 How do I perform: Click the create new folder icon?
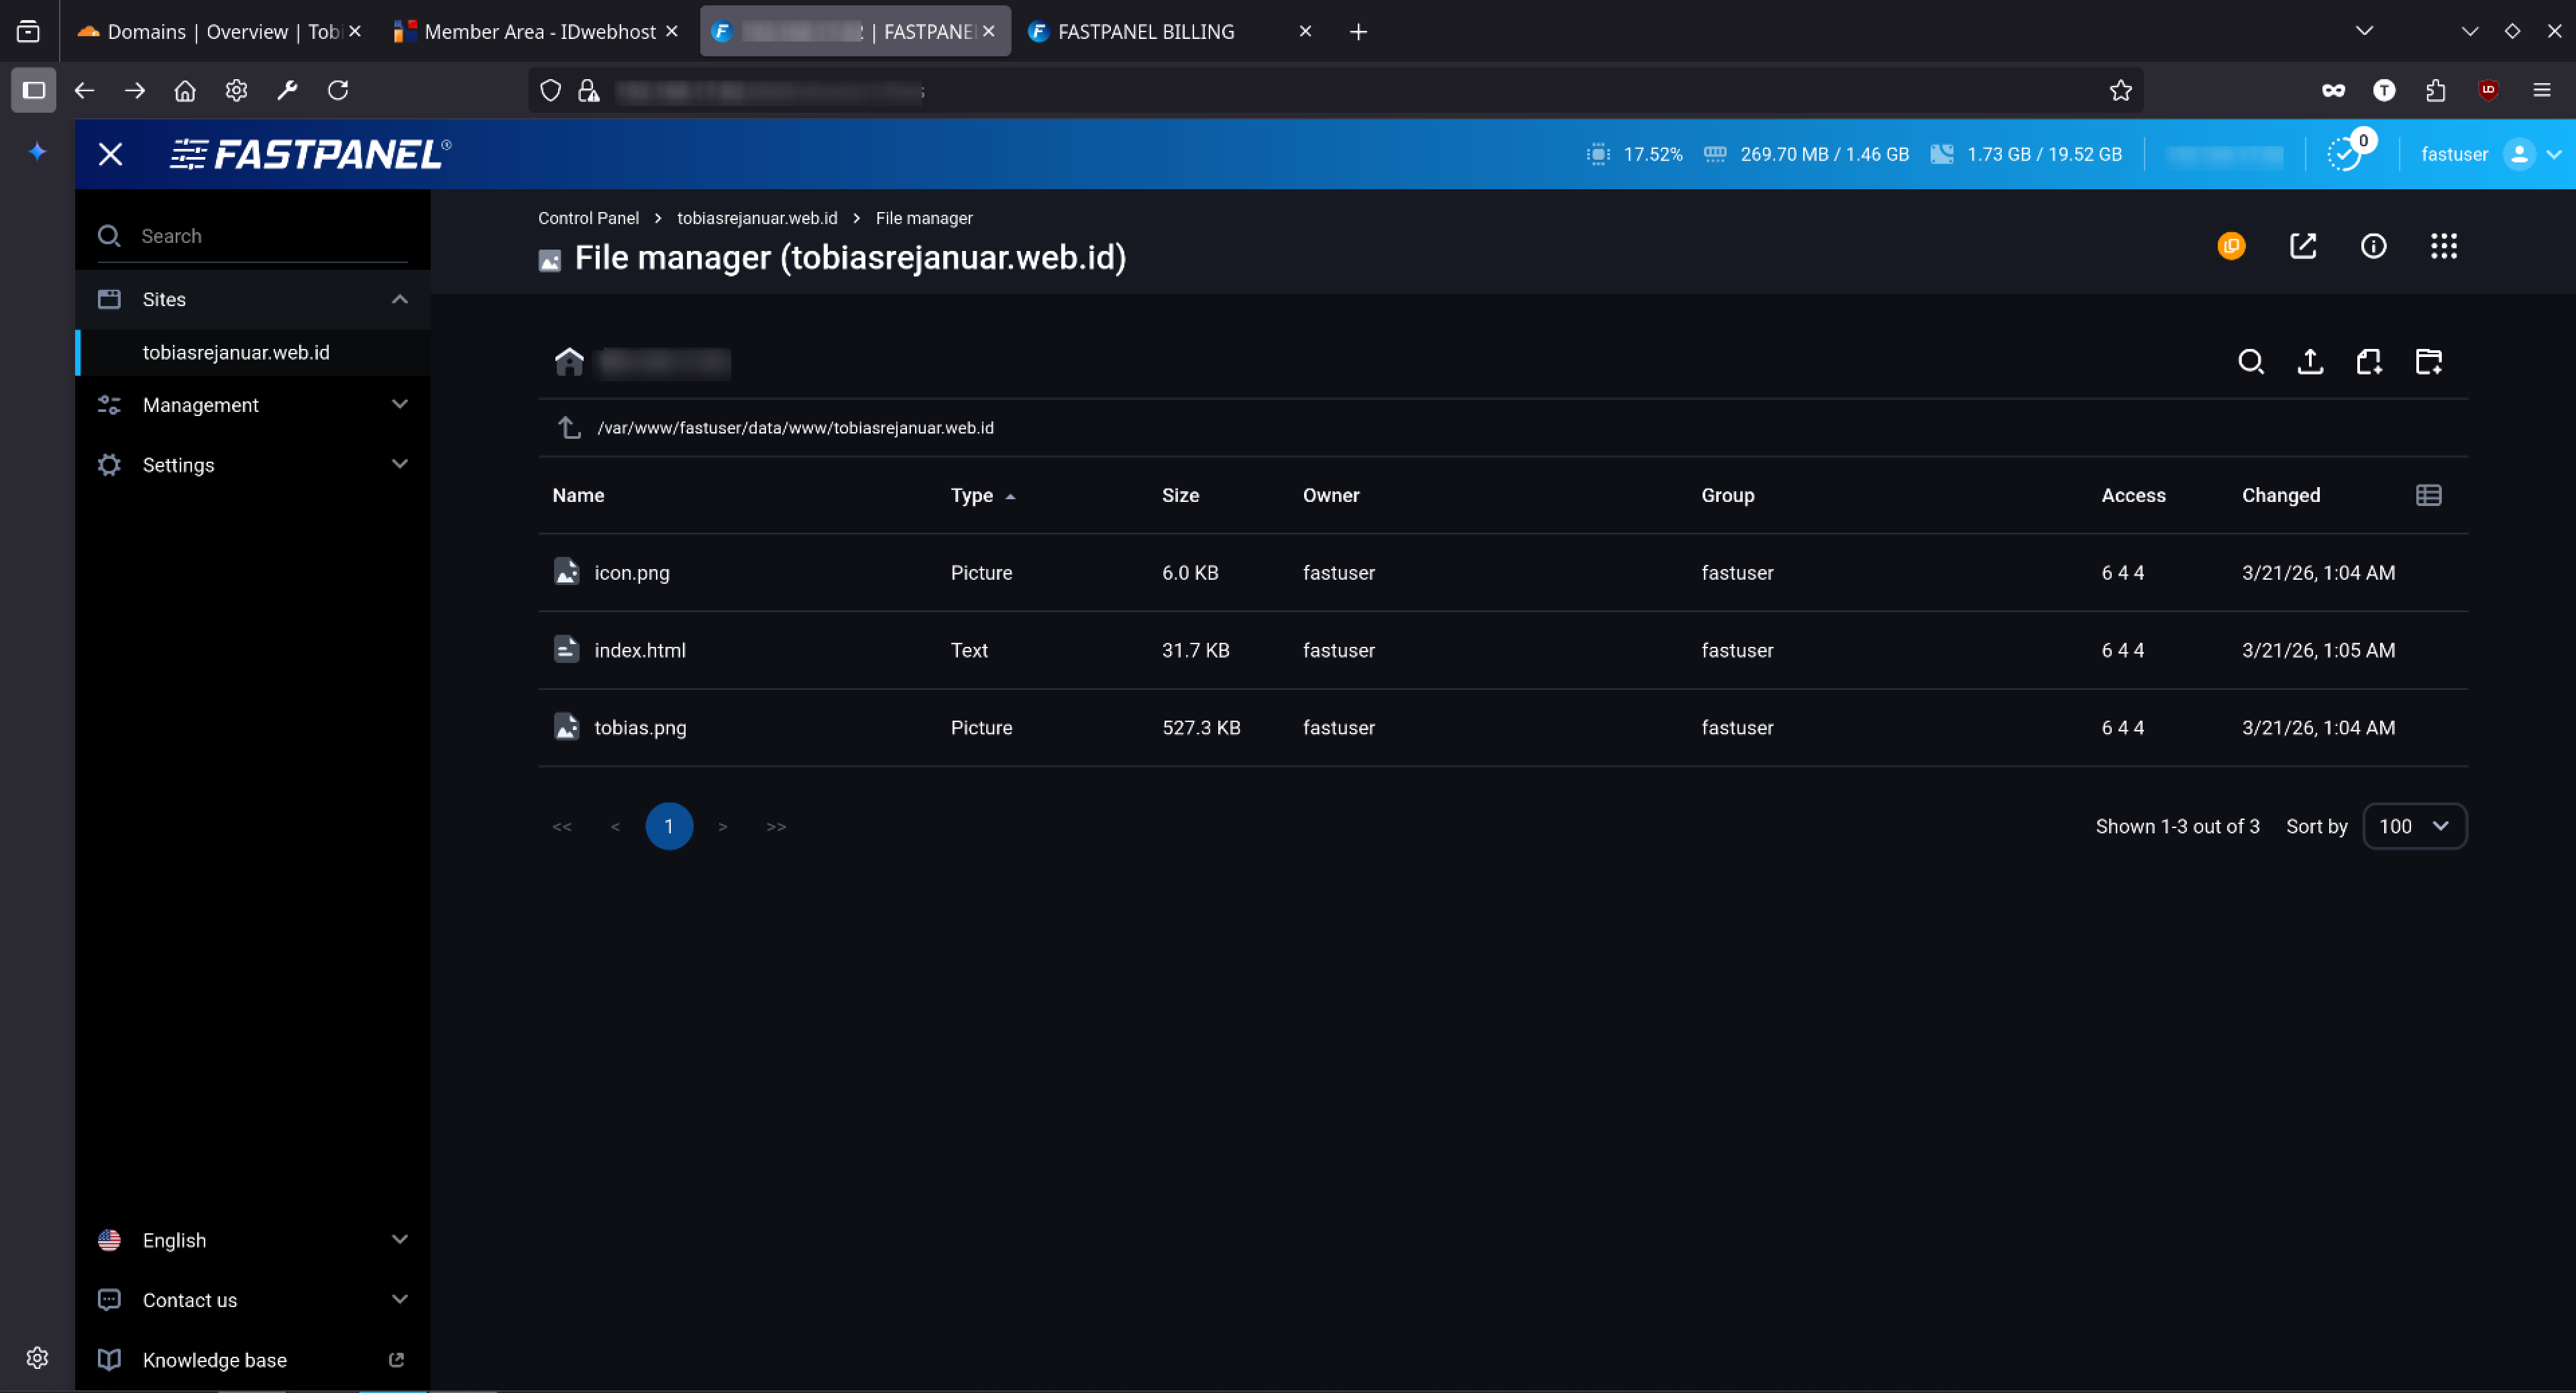point(2429,361)
